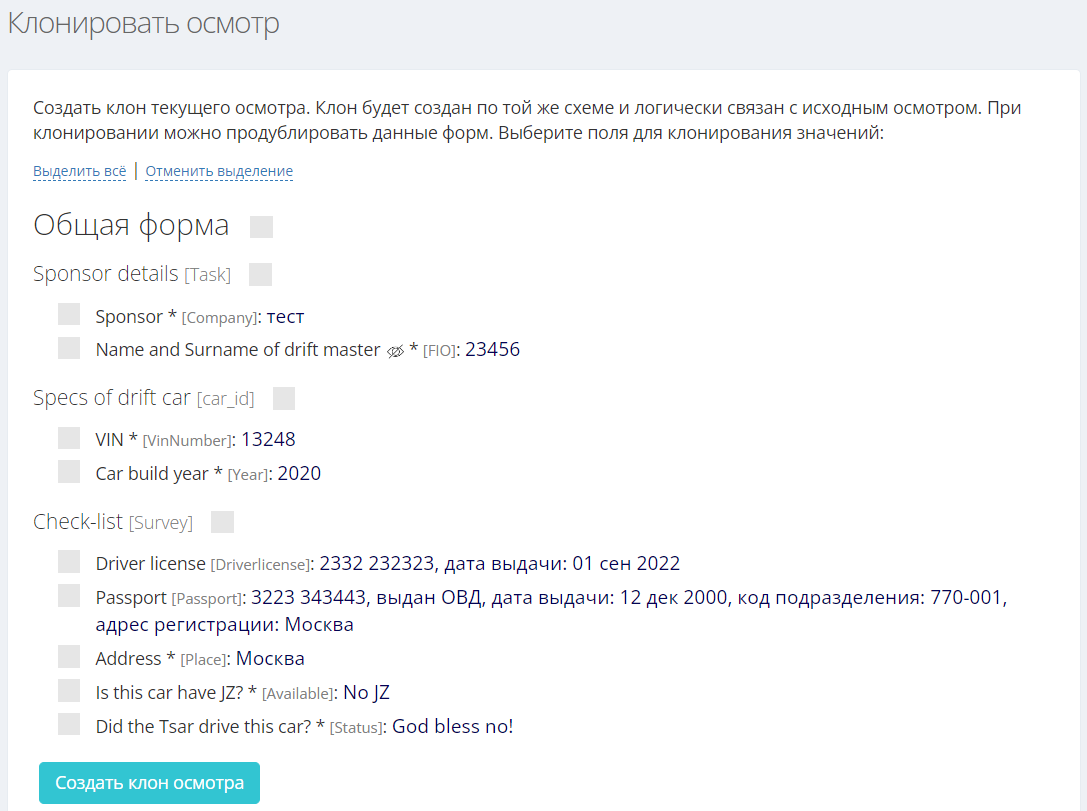Click the Клонировать осмотр page title

point(144,24)
